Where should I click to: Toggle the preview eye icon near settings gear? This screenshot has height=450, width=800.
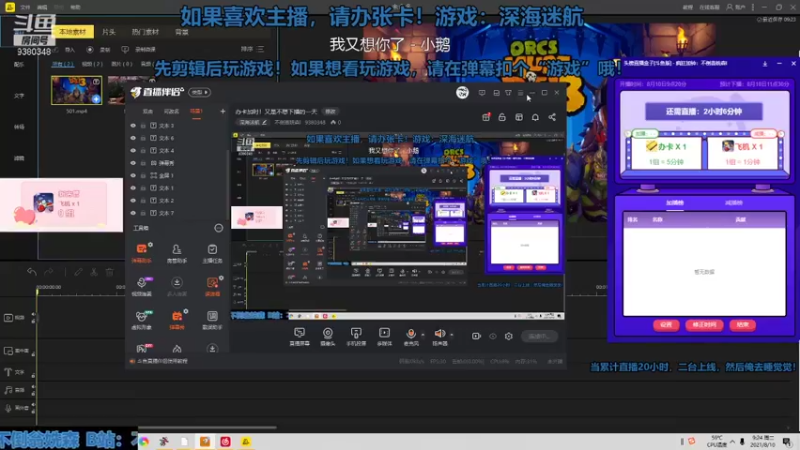(x=492, y=336)
